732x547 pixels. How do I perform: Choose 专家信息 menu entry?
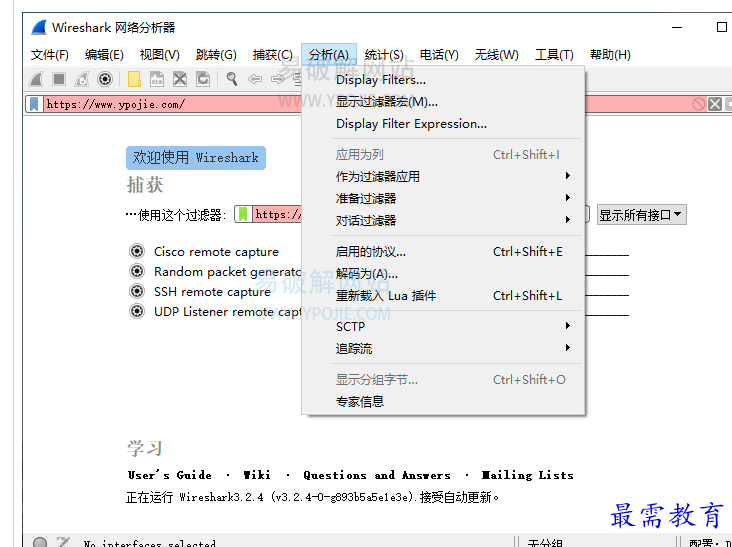[x=443, y=401]
